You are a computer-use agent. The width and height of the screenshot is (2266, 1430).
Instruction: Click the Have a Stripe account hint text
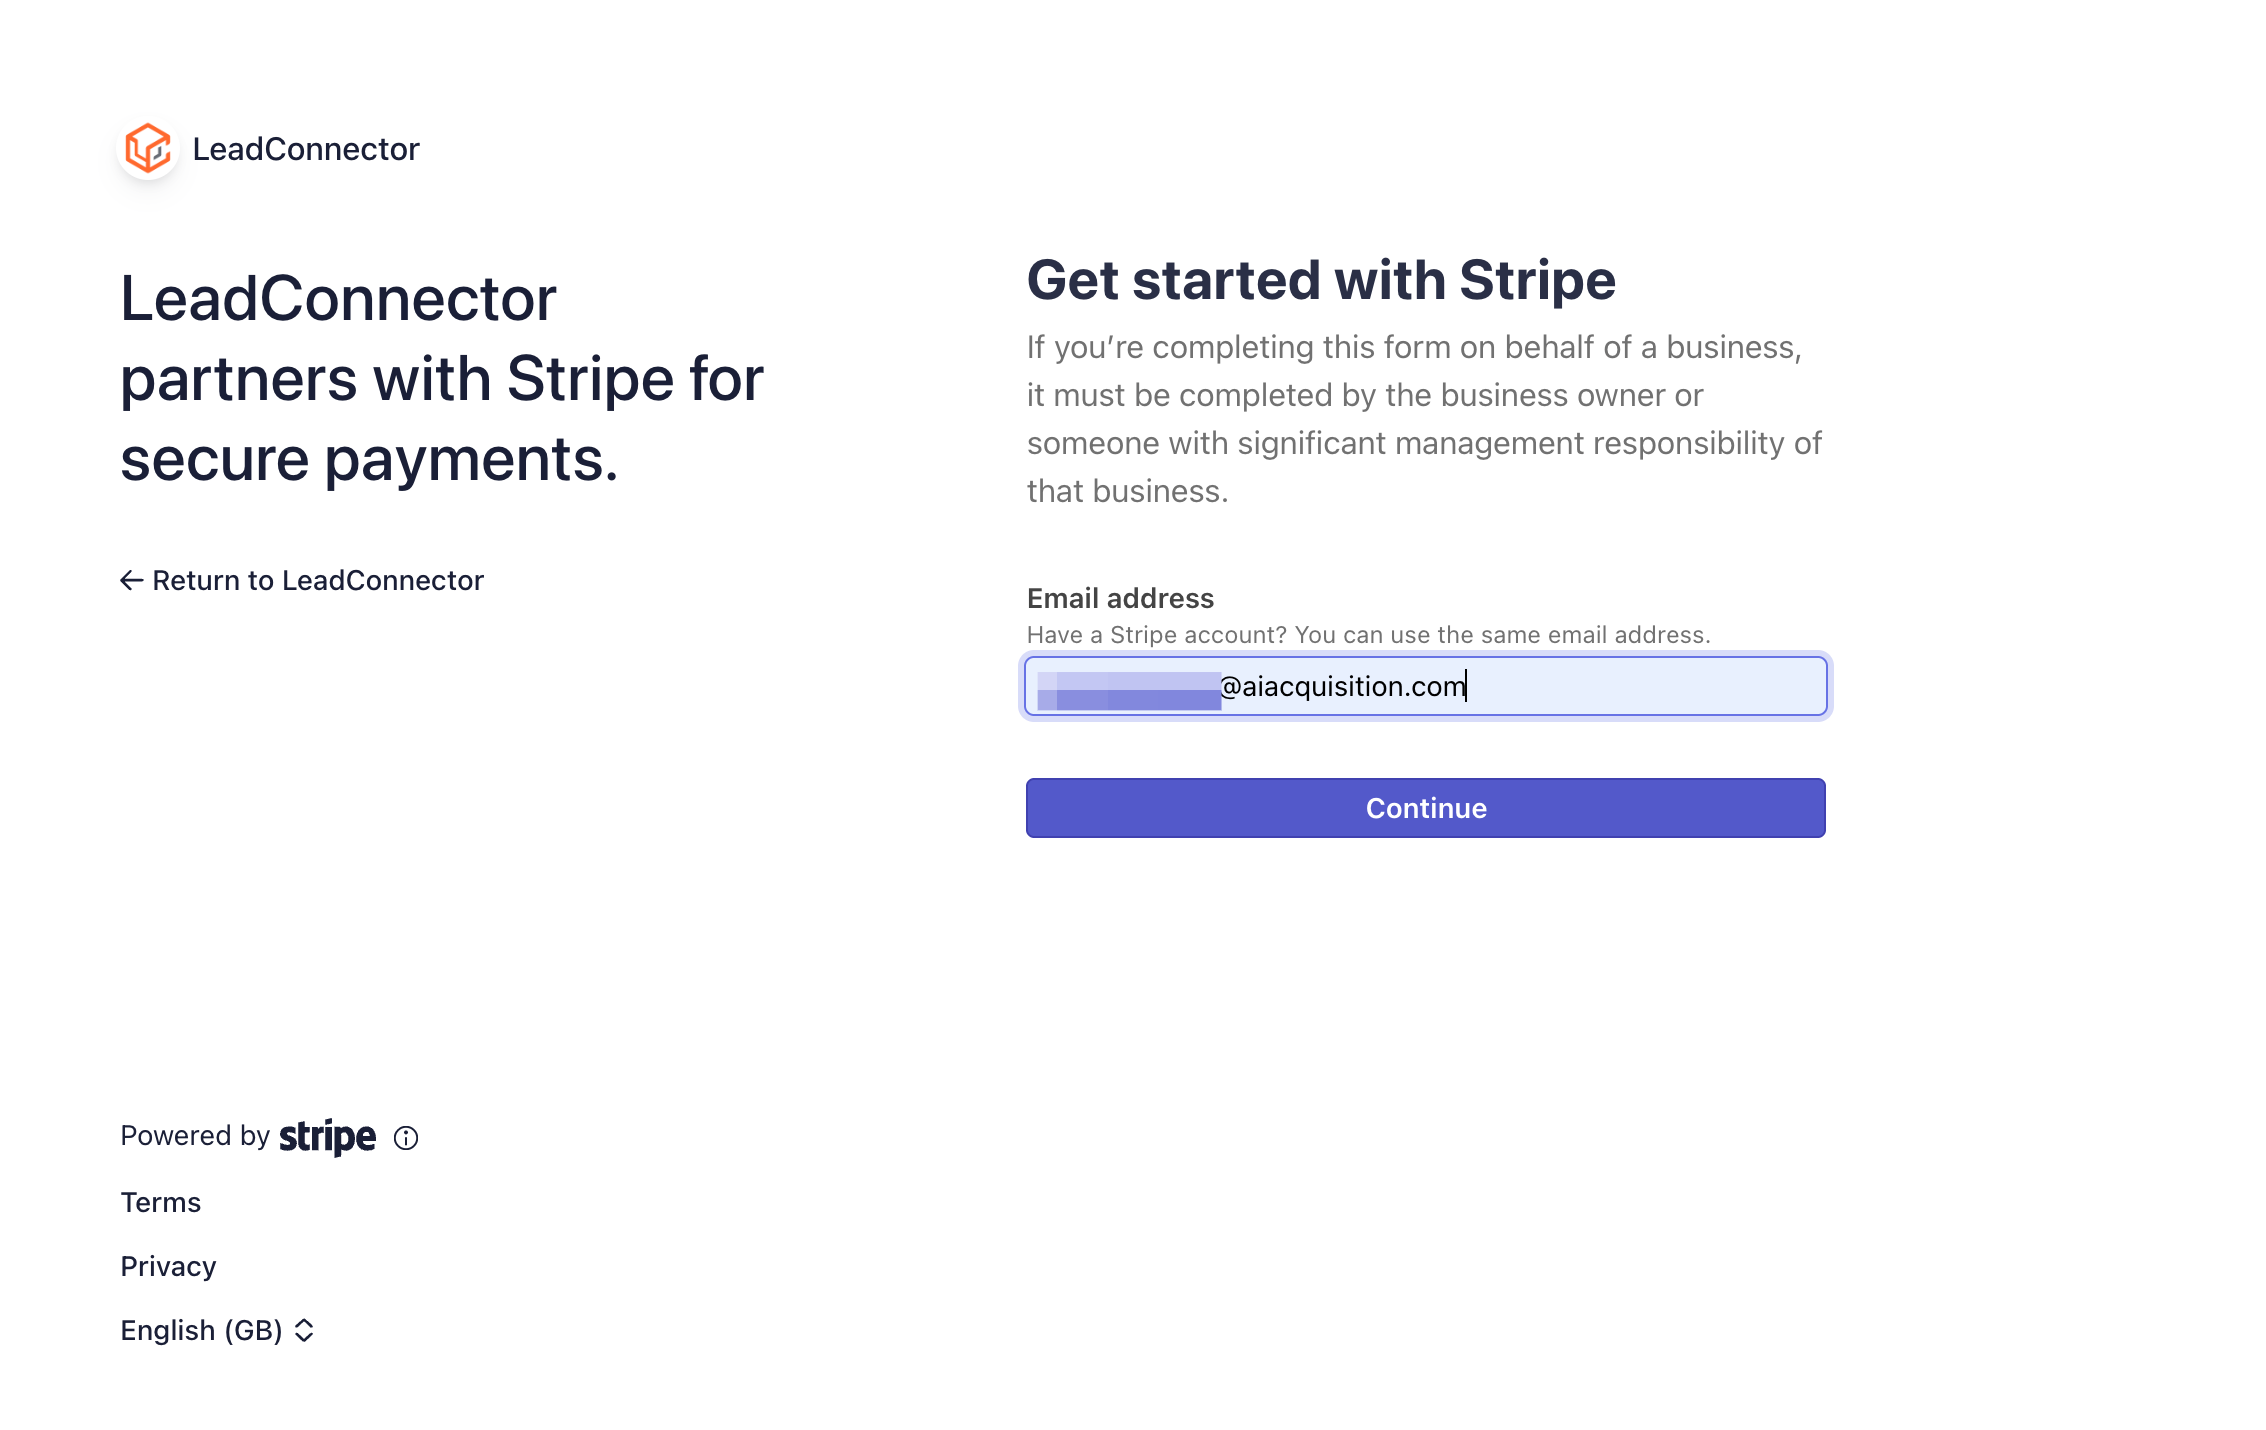(1368, 634)
